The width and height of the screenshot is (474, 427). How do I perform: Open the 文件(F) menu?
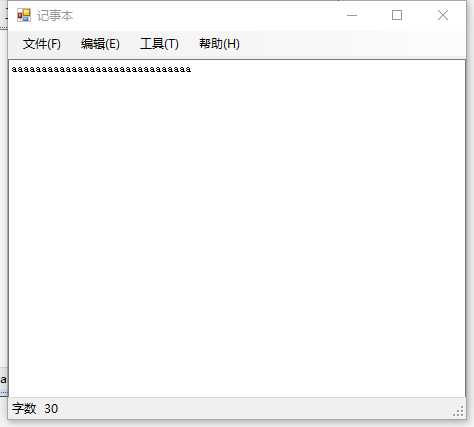click(42, 44)
